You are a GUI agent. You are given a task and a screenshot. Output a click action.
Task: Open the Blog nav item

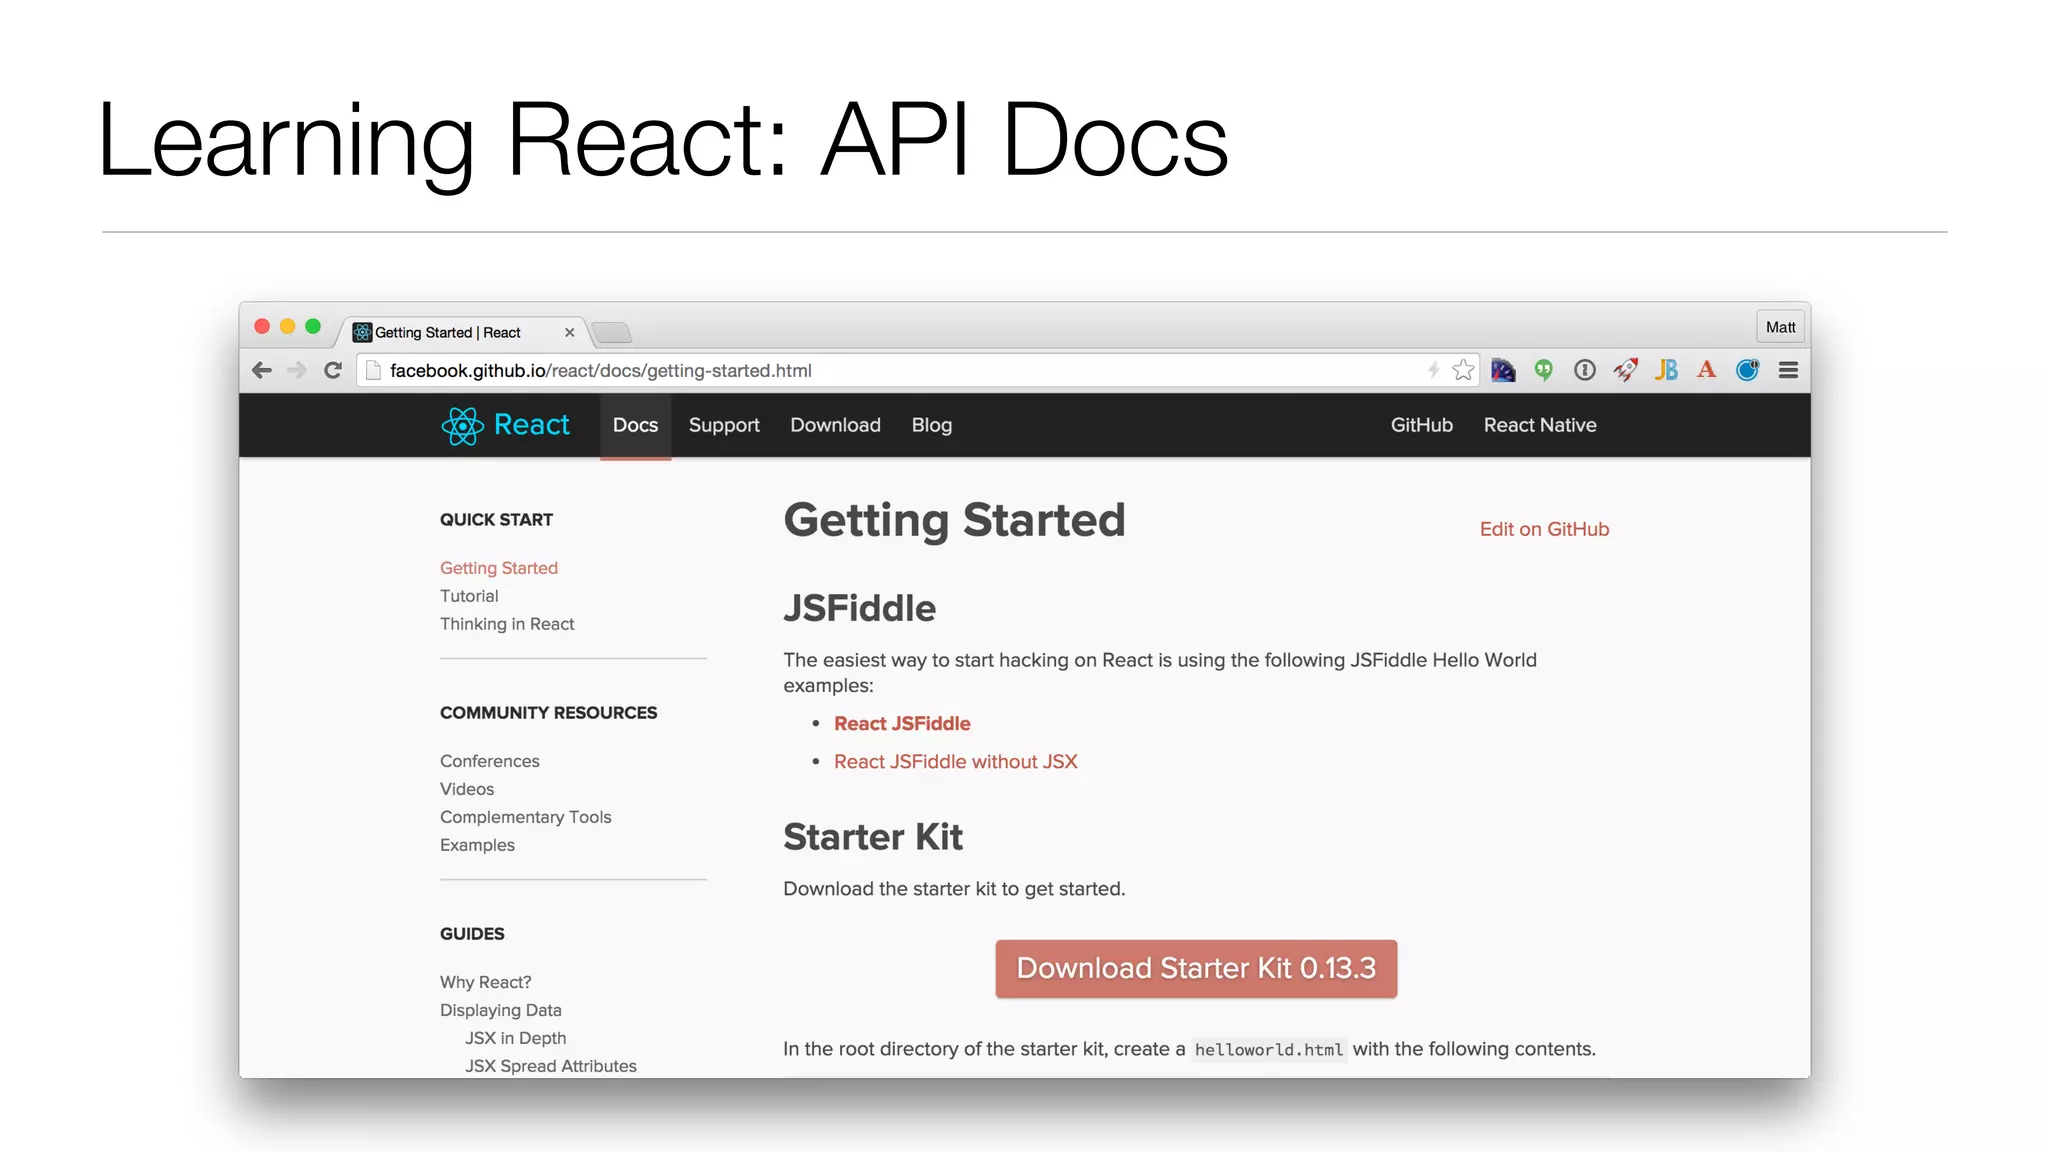(932, 425)
